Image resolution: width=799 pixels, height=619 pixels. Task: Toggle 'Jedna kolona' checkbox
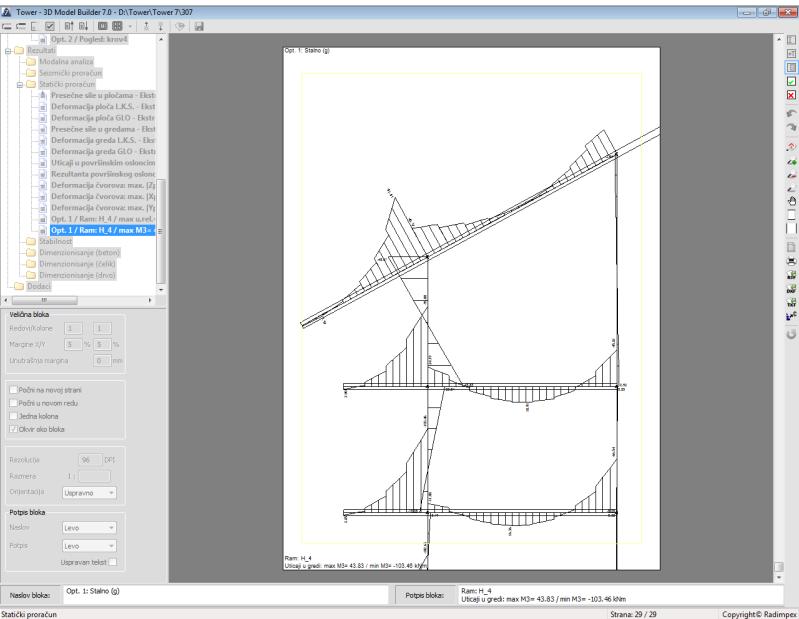click(13, 416)
